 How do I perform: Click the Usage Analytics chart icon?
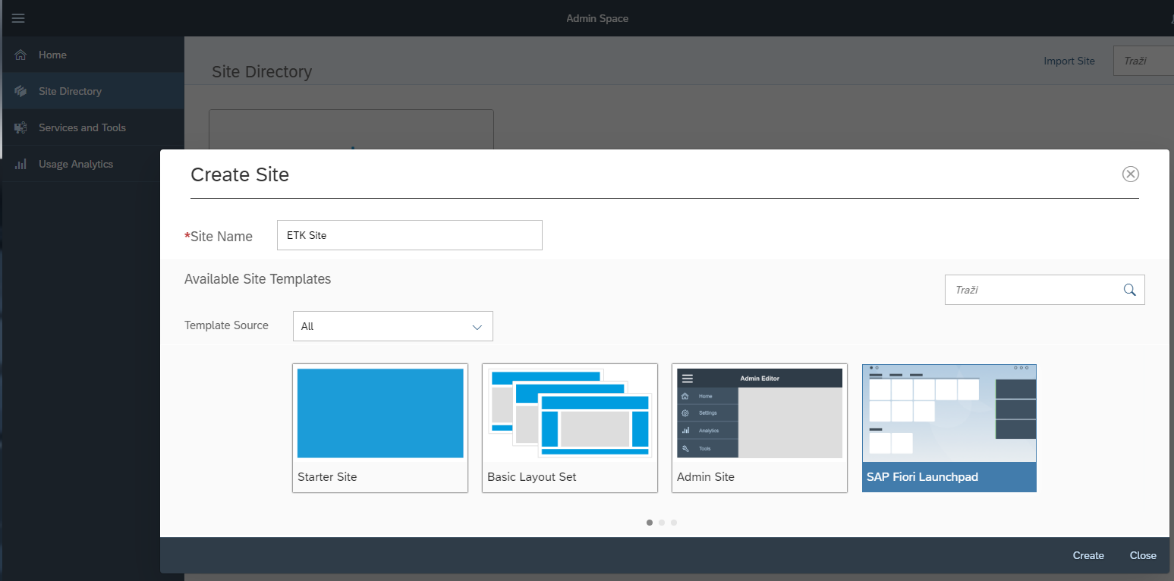pyautogui.click(x=20, y=164)
